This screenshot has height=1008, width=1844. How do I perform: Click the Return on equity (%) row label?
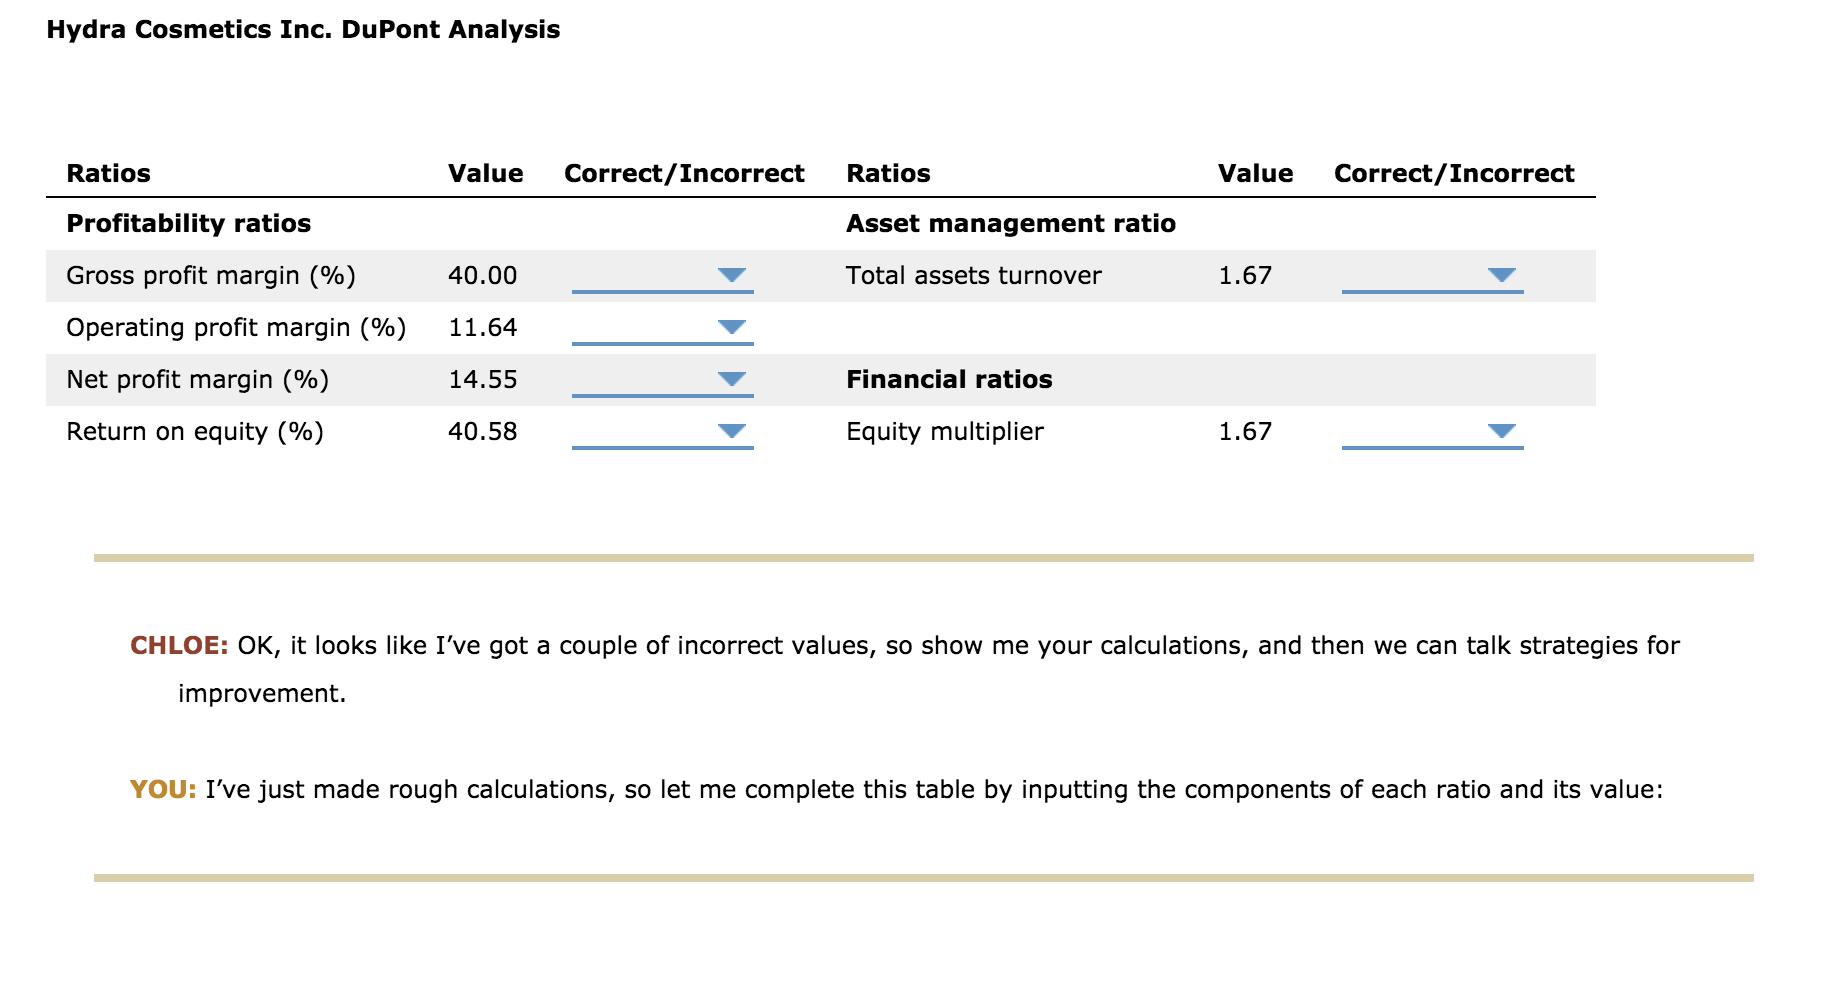click(195, 431)
